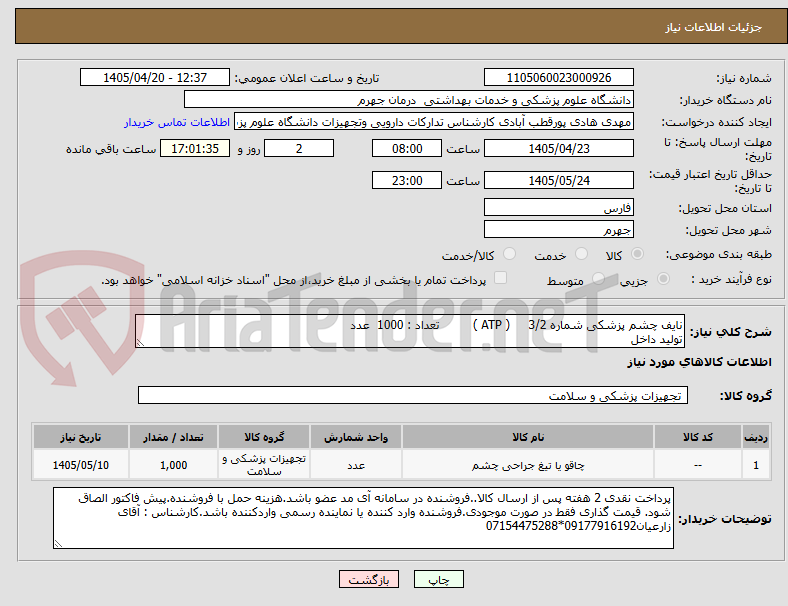788x606 pixels.
Task: Click the کد کالا column header
Action: [698, 437]
